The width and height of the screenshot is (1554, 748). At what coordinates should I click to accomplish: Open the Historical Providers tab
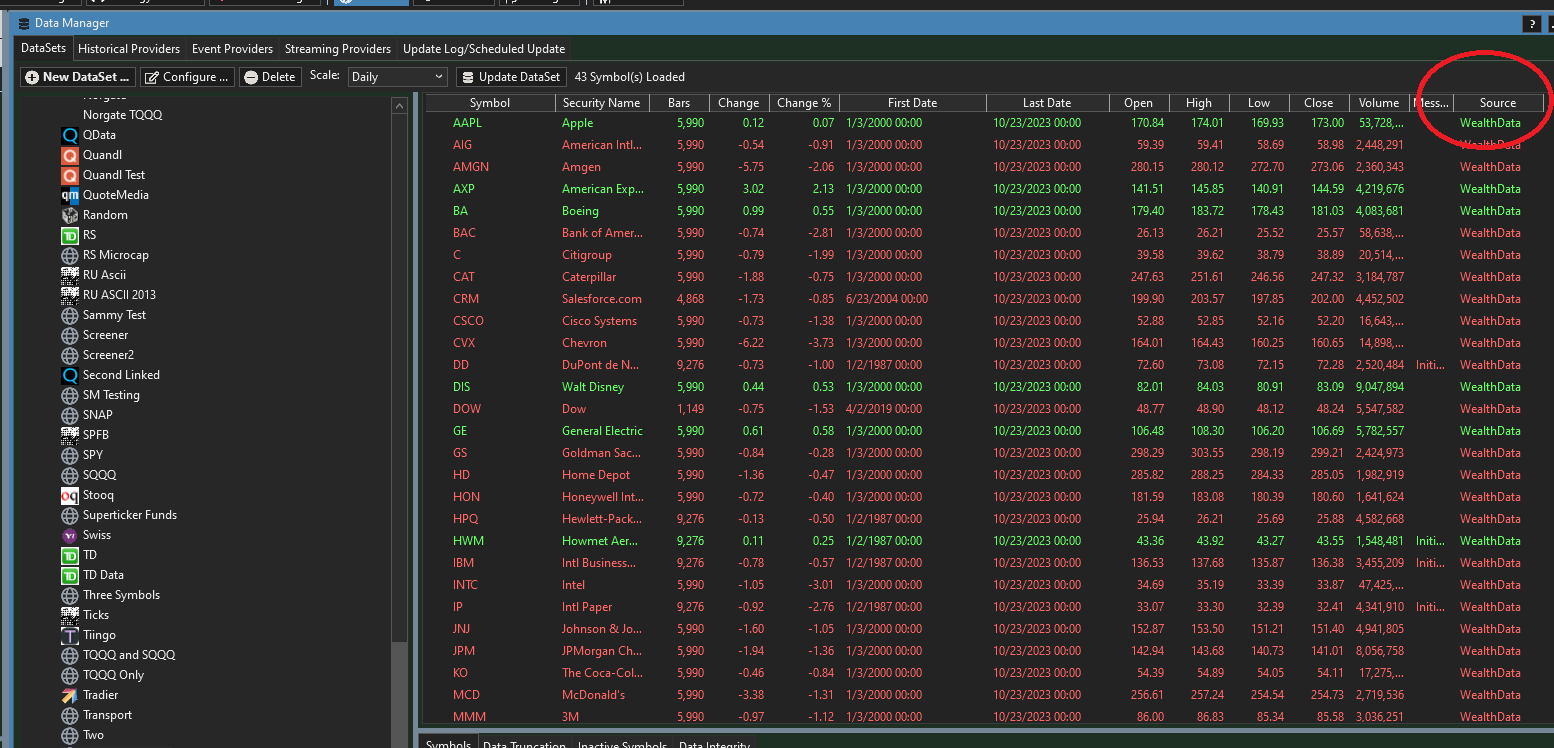point(129,49)
